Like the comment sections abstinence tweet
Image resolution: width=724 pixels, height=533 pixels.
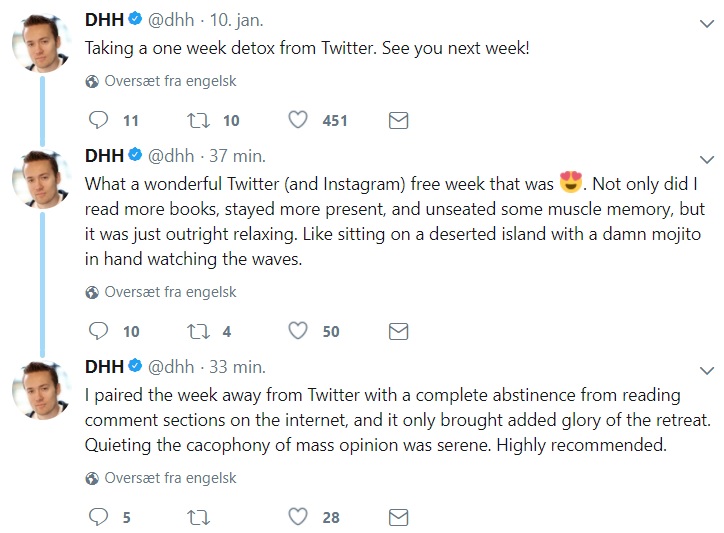[297, 517]
